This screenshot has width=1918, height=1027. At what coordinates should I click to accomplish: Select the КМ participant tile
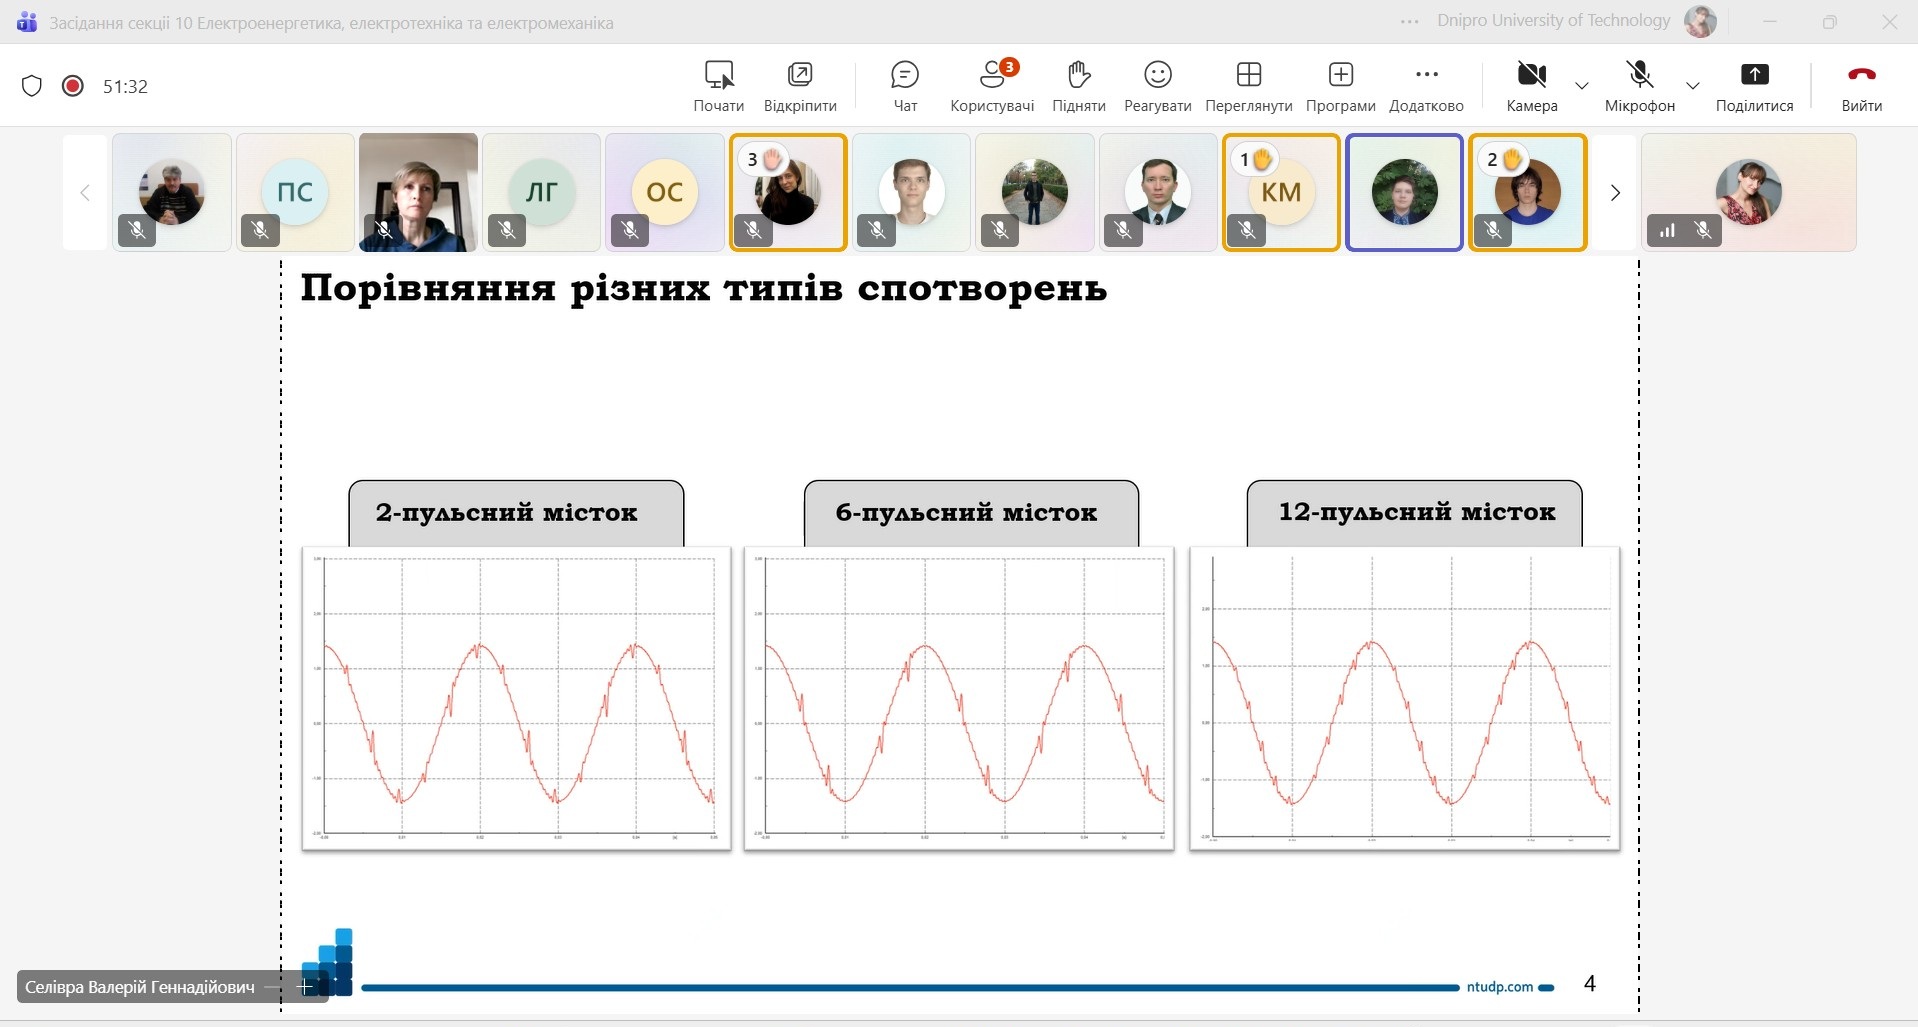(1281, 192)
